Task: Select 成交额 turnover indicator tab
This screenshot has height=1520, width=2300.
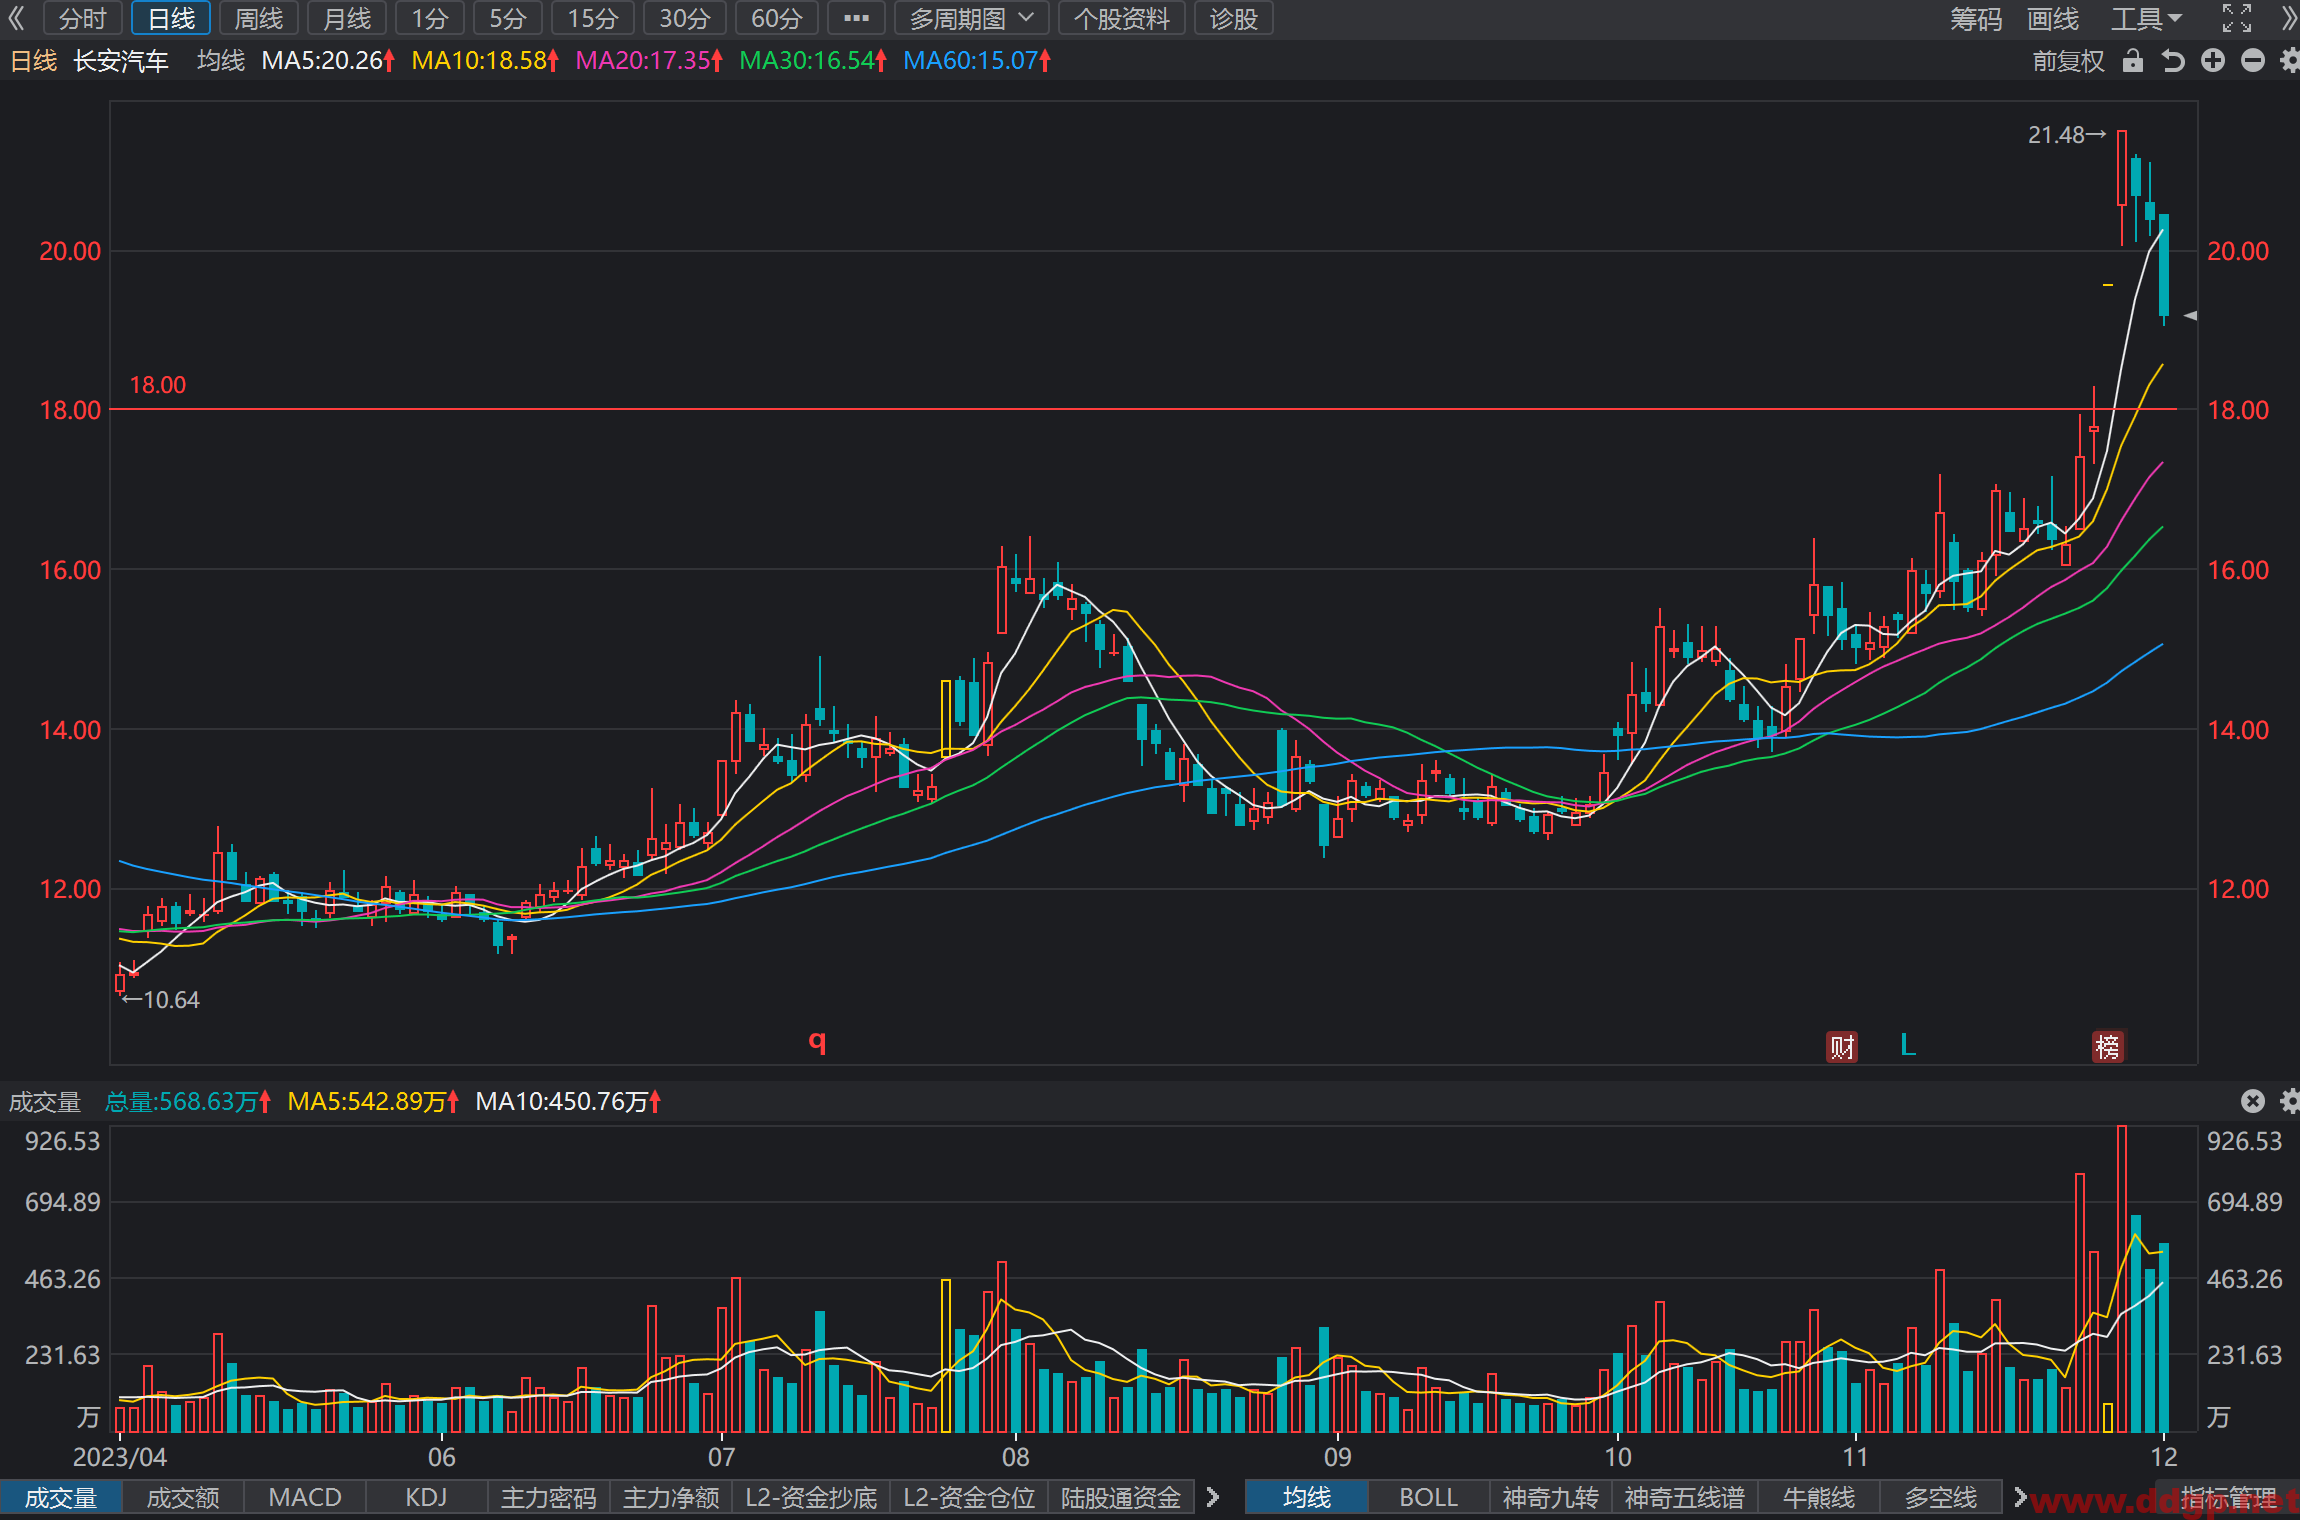Action: pyautogui.click(x=183, y=1497)
